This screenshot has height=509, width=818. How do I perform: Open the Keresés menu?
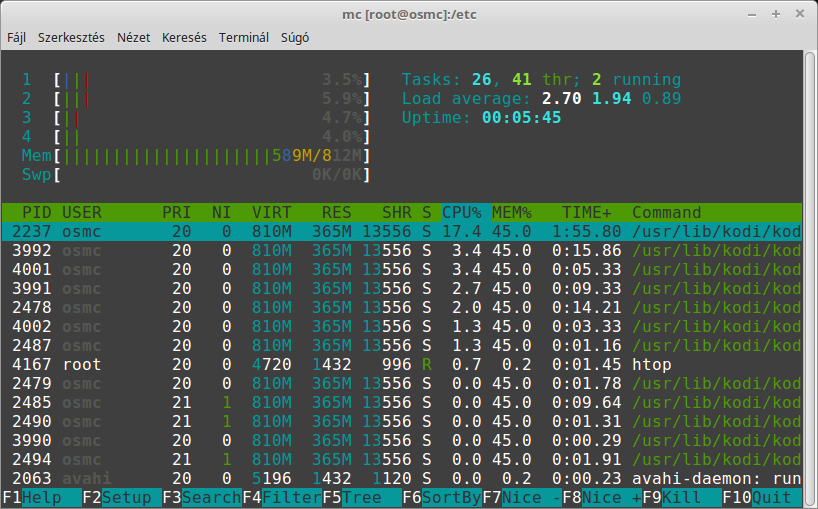pyautogui.click(x=184, y=38)
